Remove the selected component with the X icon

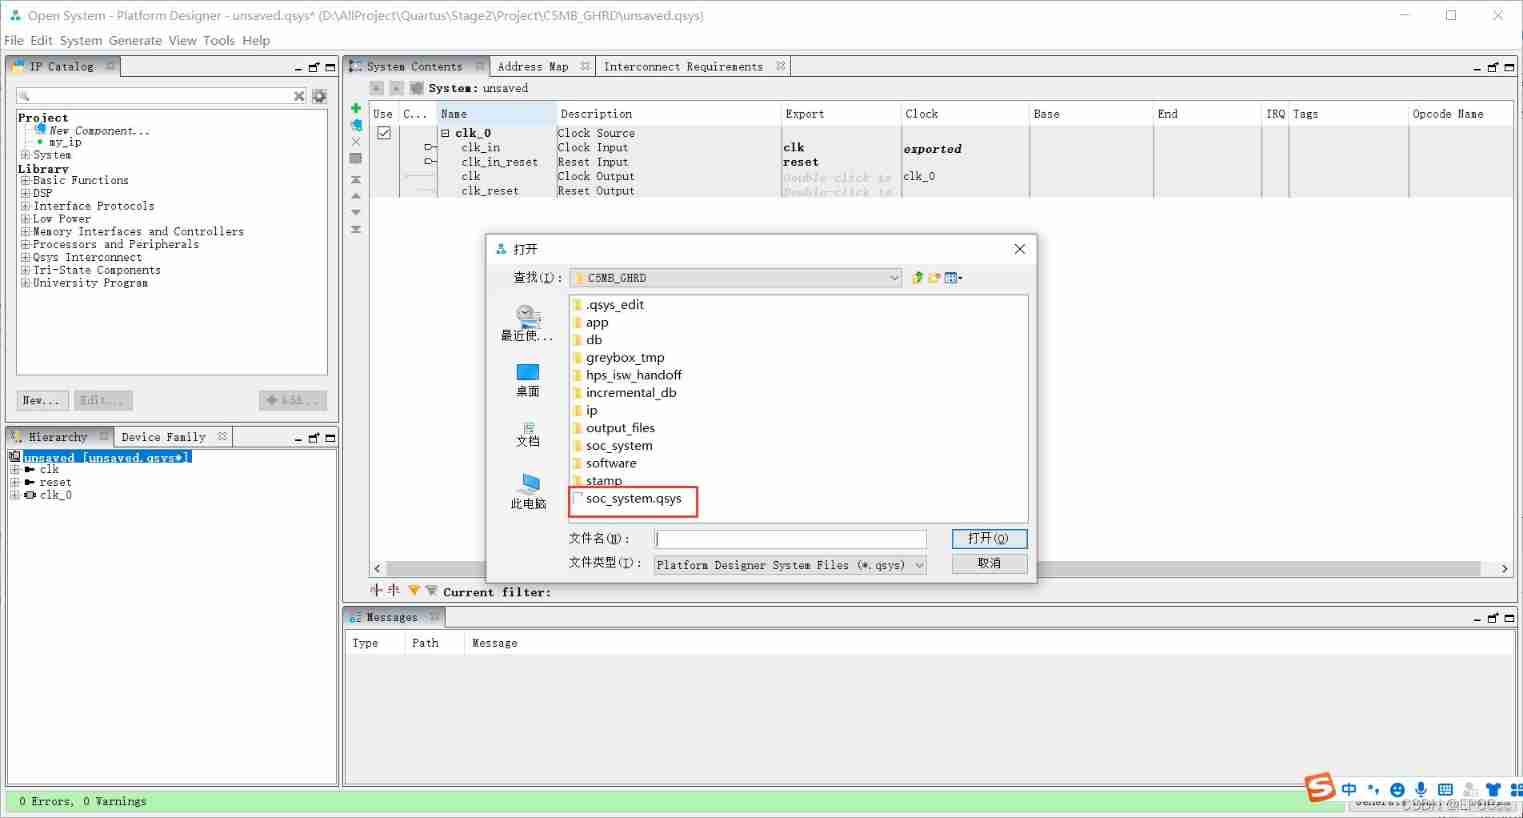(x=355, y=142)
